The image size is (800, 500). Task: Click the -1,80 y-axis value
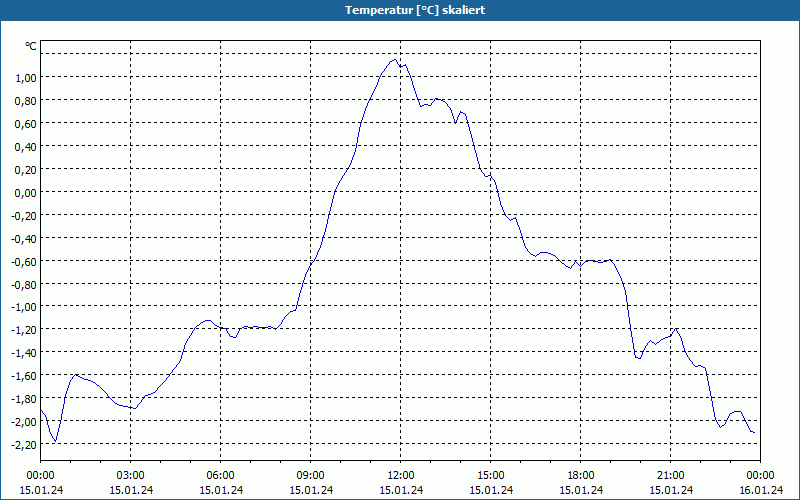point(24,398)
